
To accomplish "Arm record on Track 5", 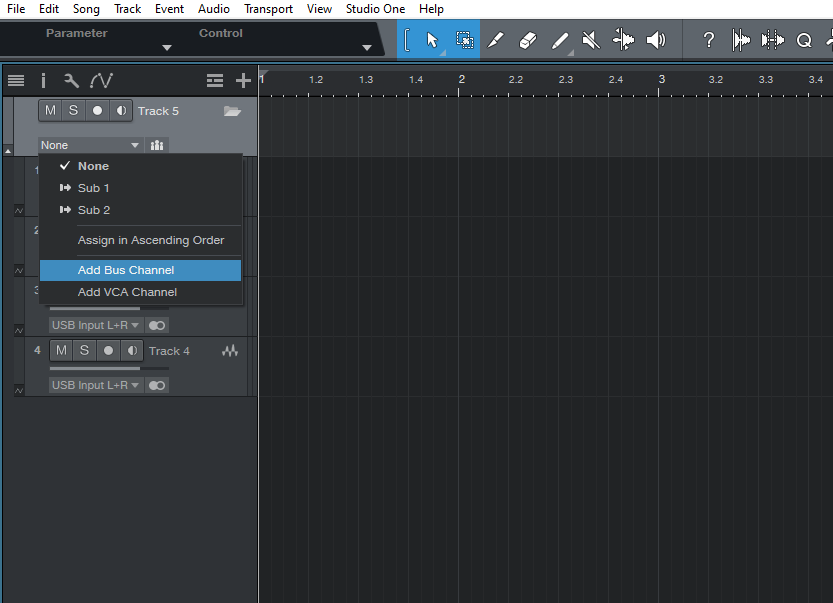I will coord(97,111).
